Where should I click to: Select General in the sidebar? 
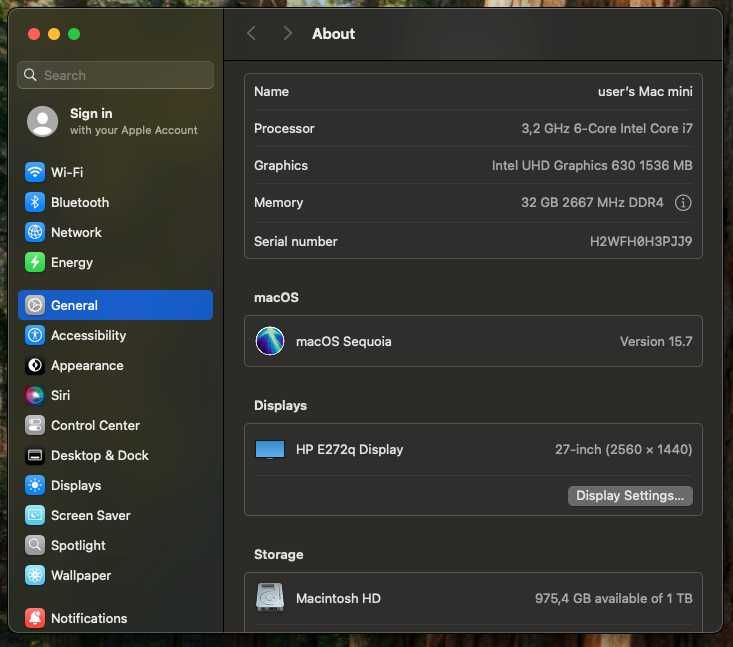click(116, 305)
